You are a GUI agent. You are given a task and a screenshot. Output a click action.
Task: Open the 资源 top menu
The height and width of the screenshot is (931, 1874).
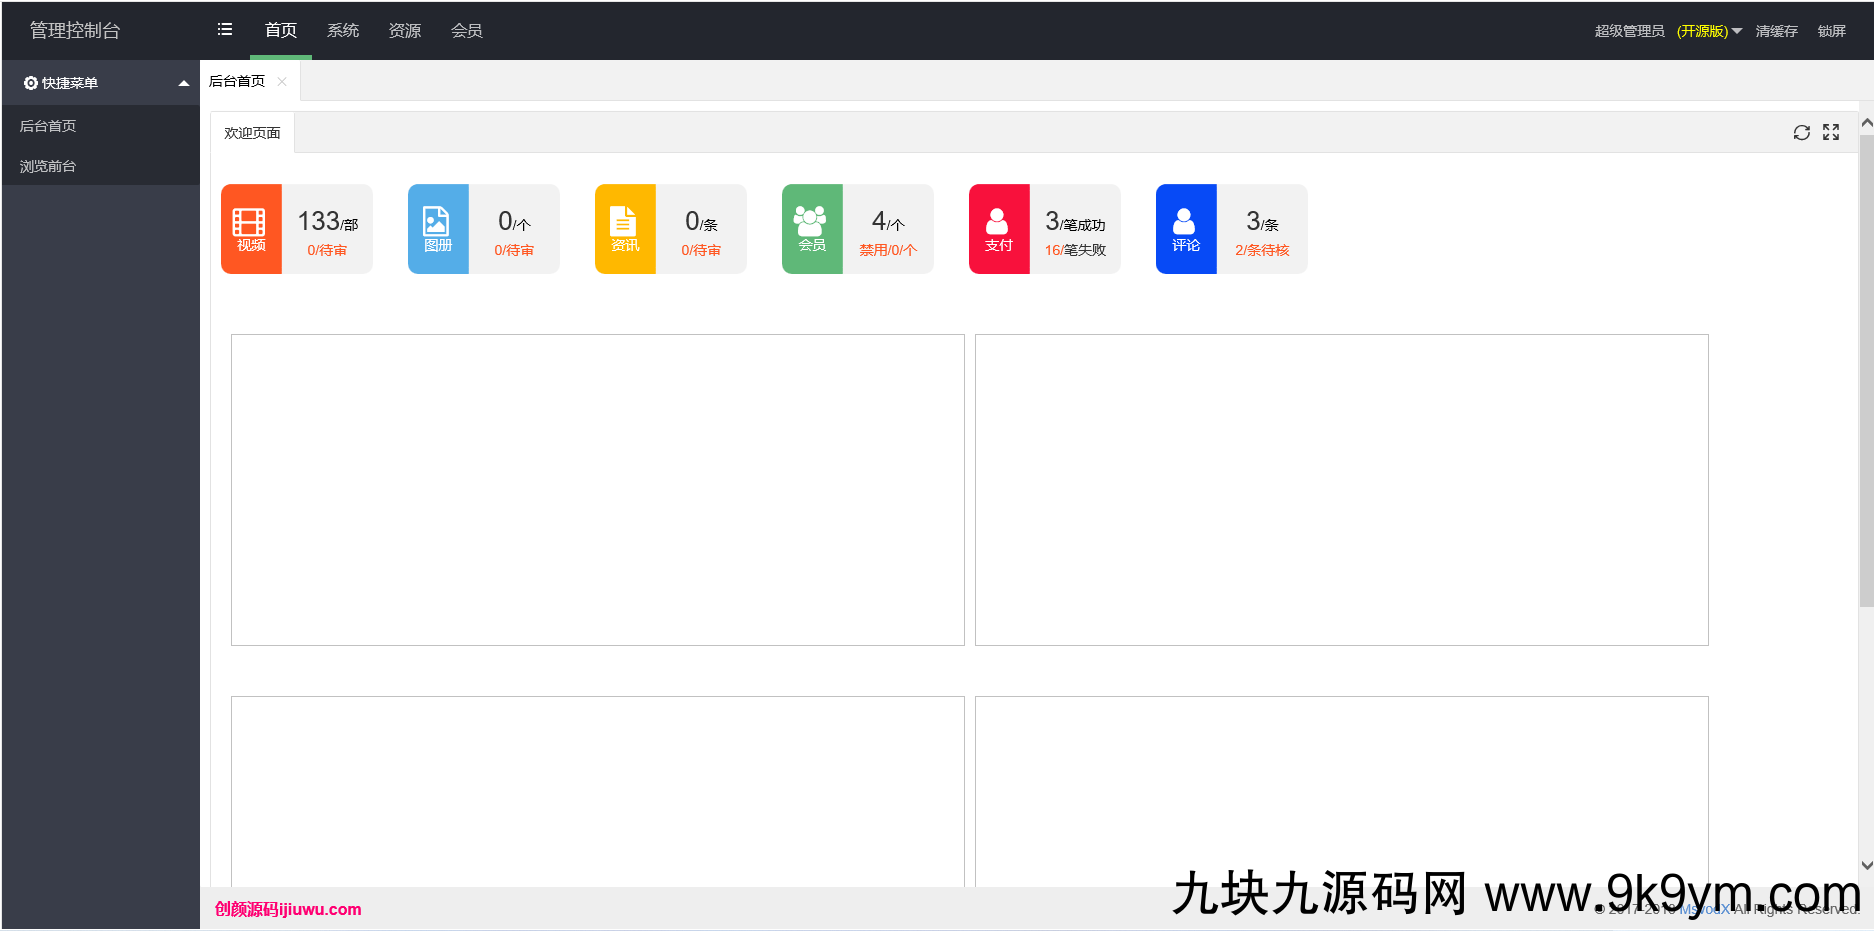click(x=405, y=30)
